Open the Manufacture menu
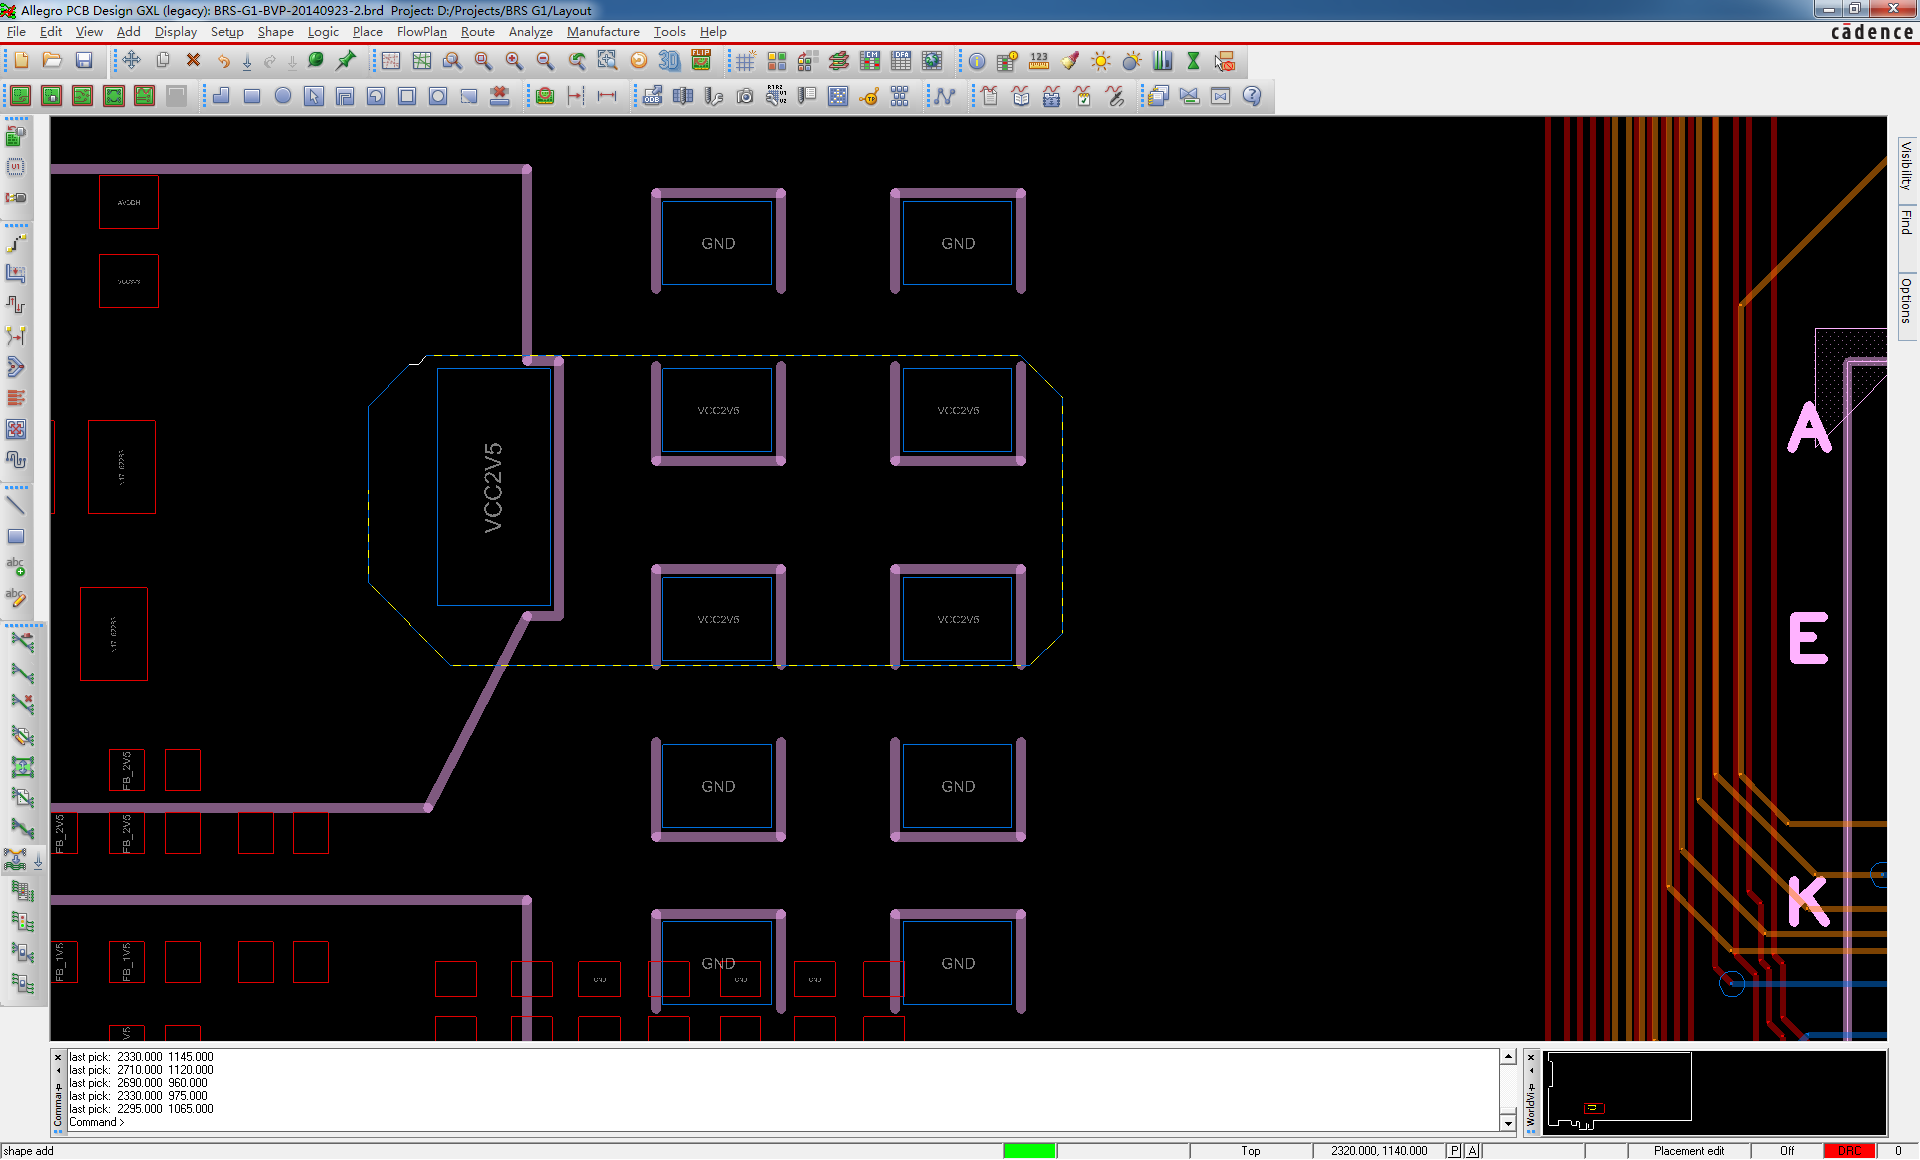The image size is (1920, 1160). [x=603, y=32]
